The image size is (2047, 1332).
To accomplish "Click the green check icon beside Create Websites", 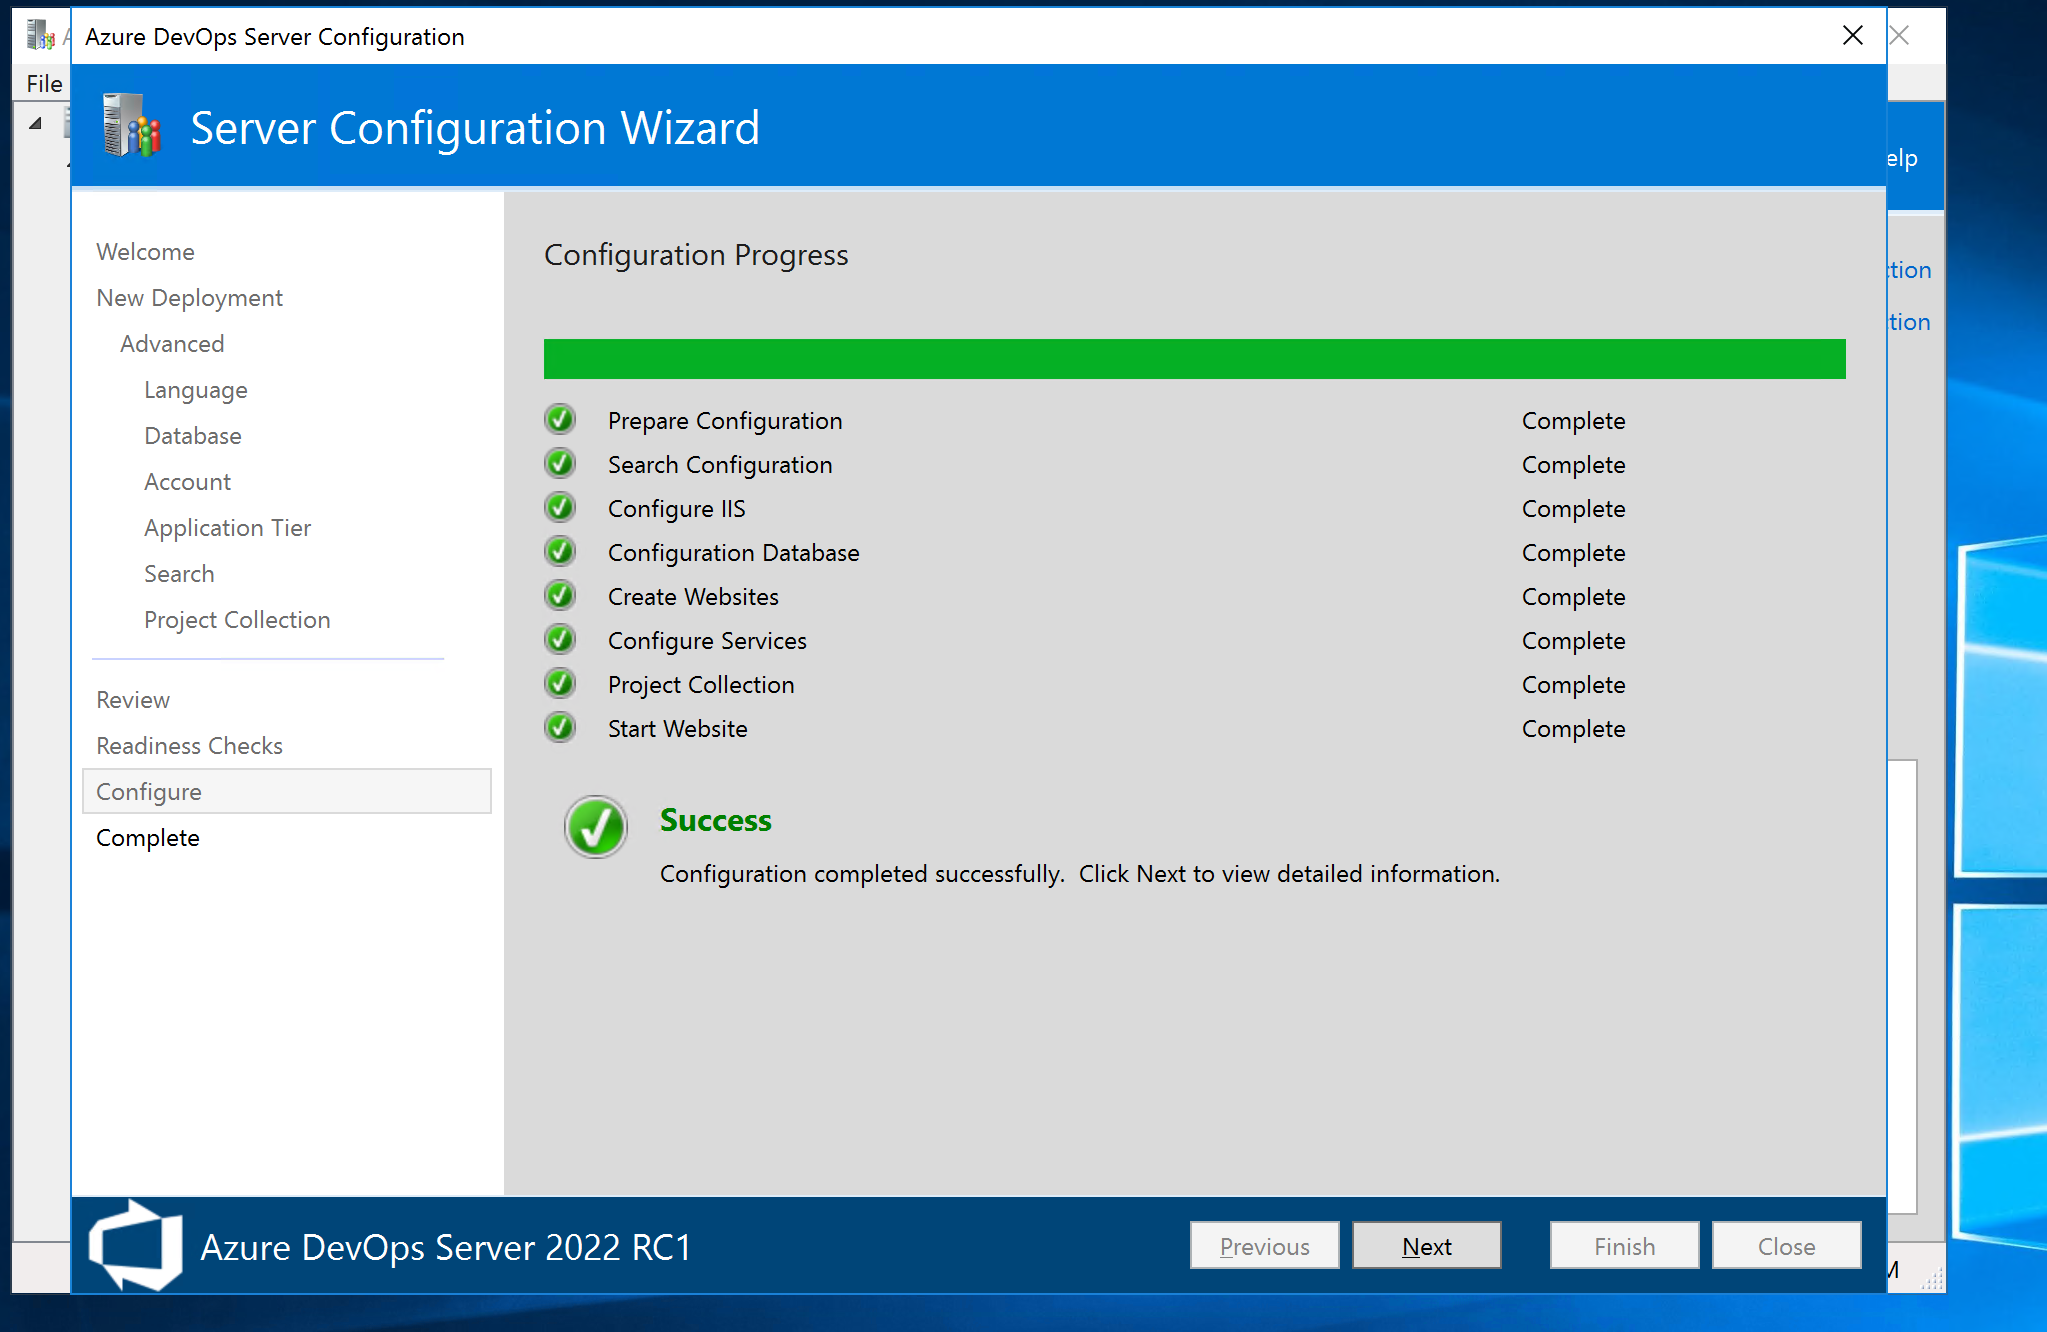I will (560, 595).
